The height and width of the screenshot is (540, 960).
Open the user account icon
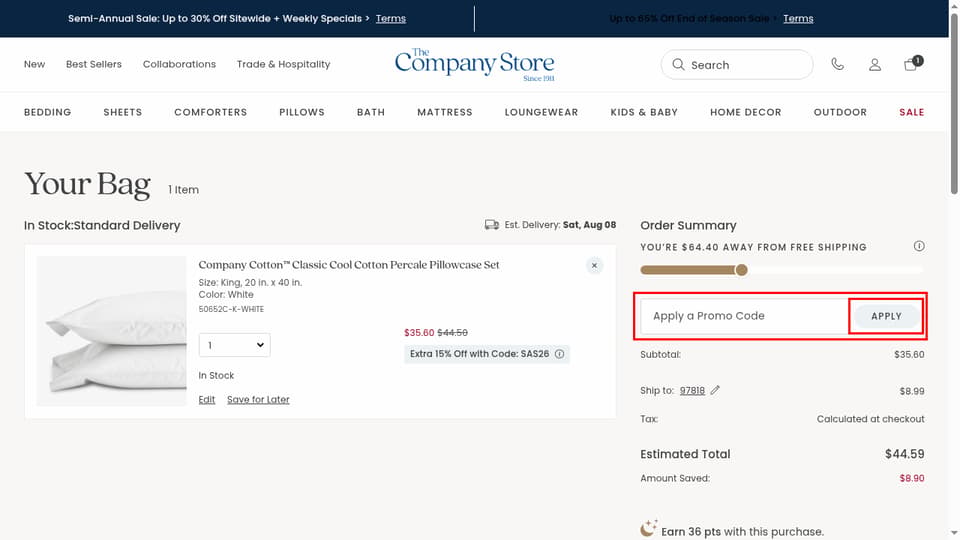[x=875, y=64]
